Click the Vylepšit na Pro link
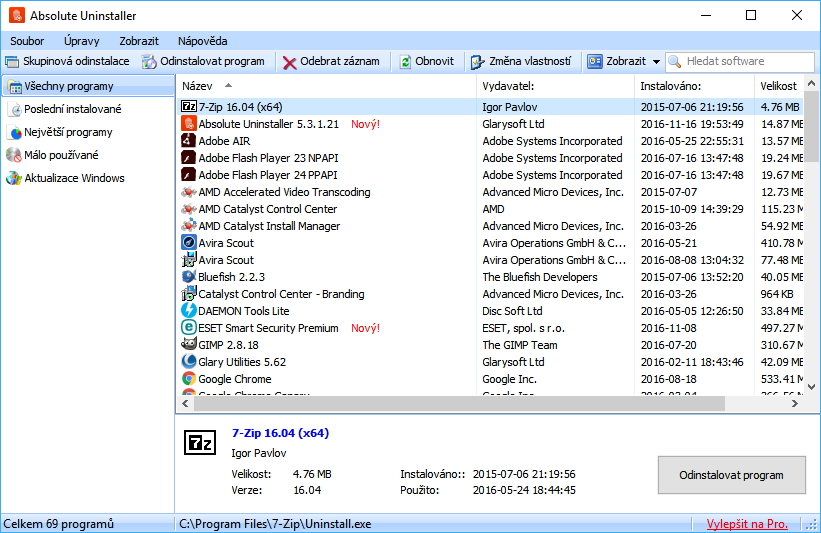Screen dimensions: 821x533 [747, 524]
